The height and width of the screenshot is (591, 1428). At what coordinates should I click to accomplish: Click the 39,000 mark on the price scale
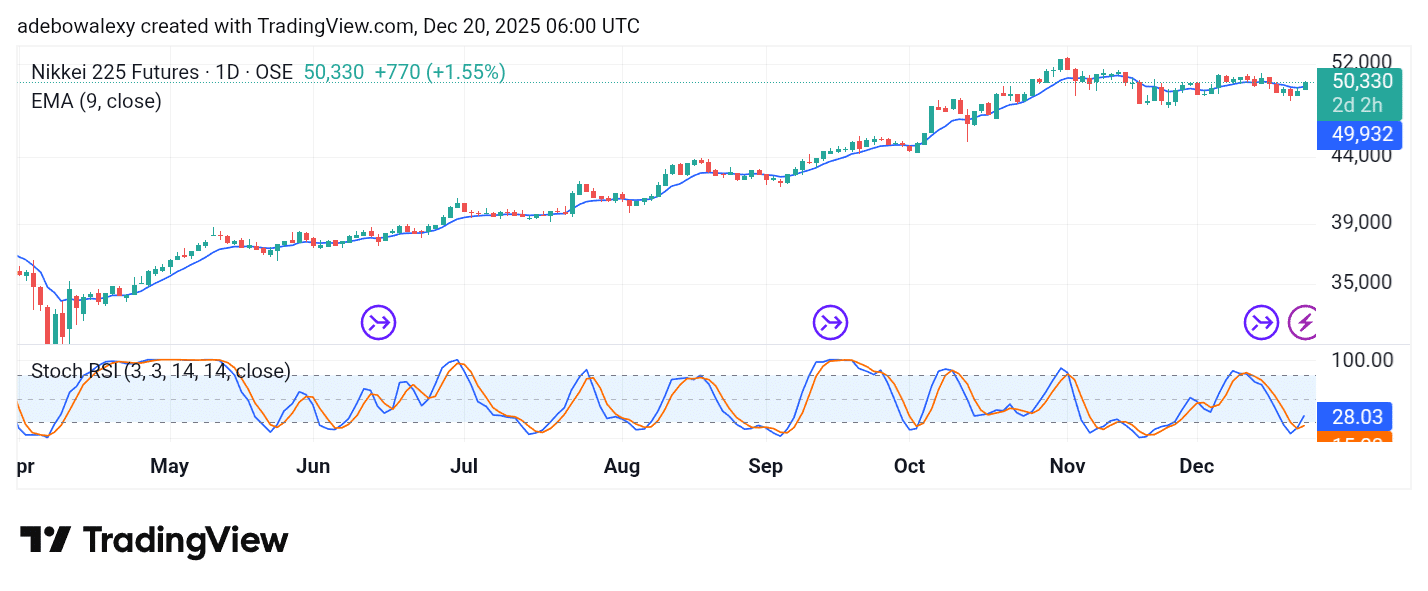coord(1362,222)
